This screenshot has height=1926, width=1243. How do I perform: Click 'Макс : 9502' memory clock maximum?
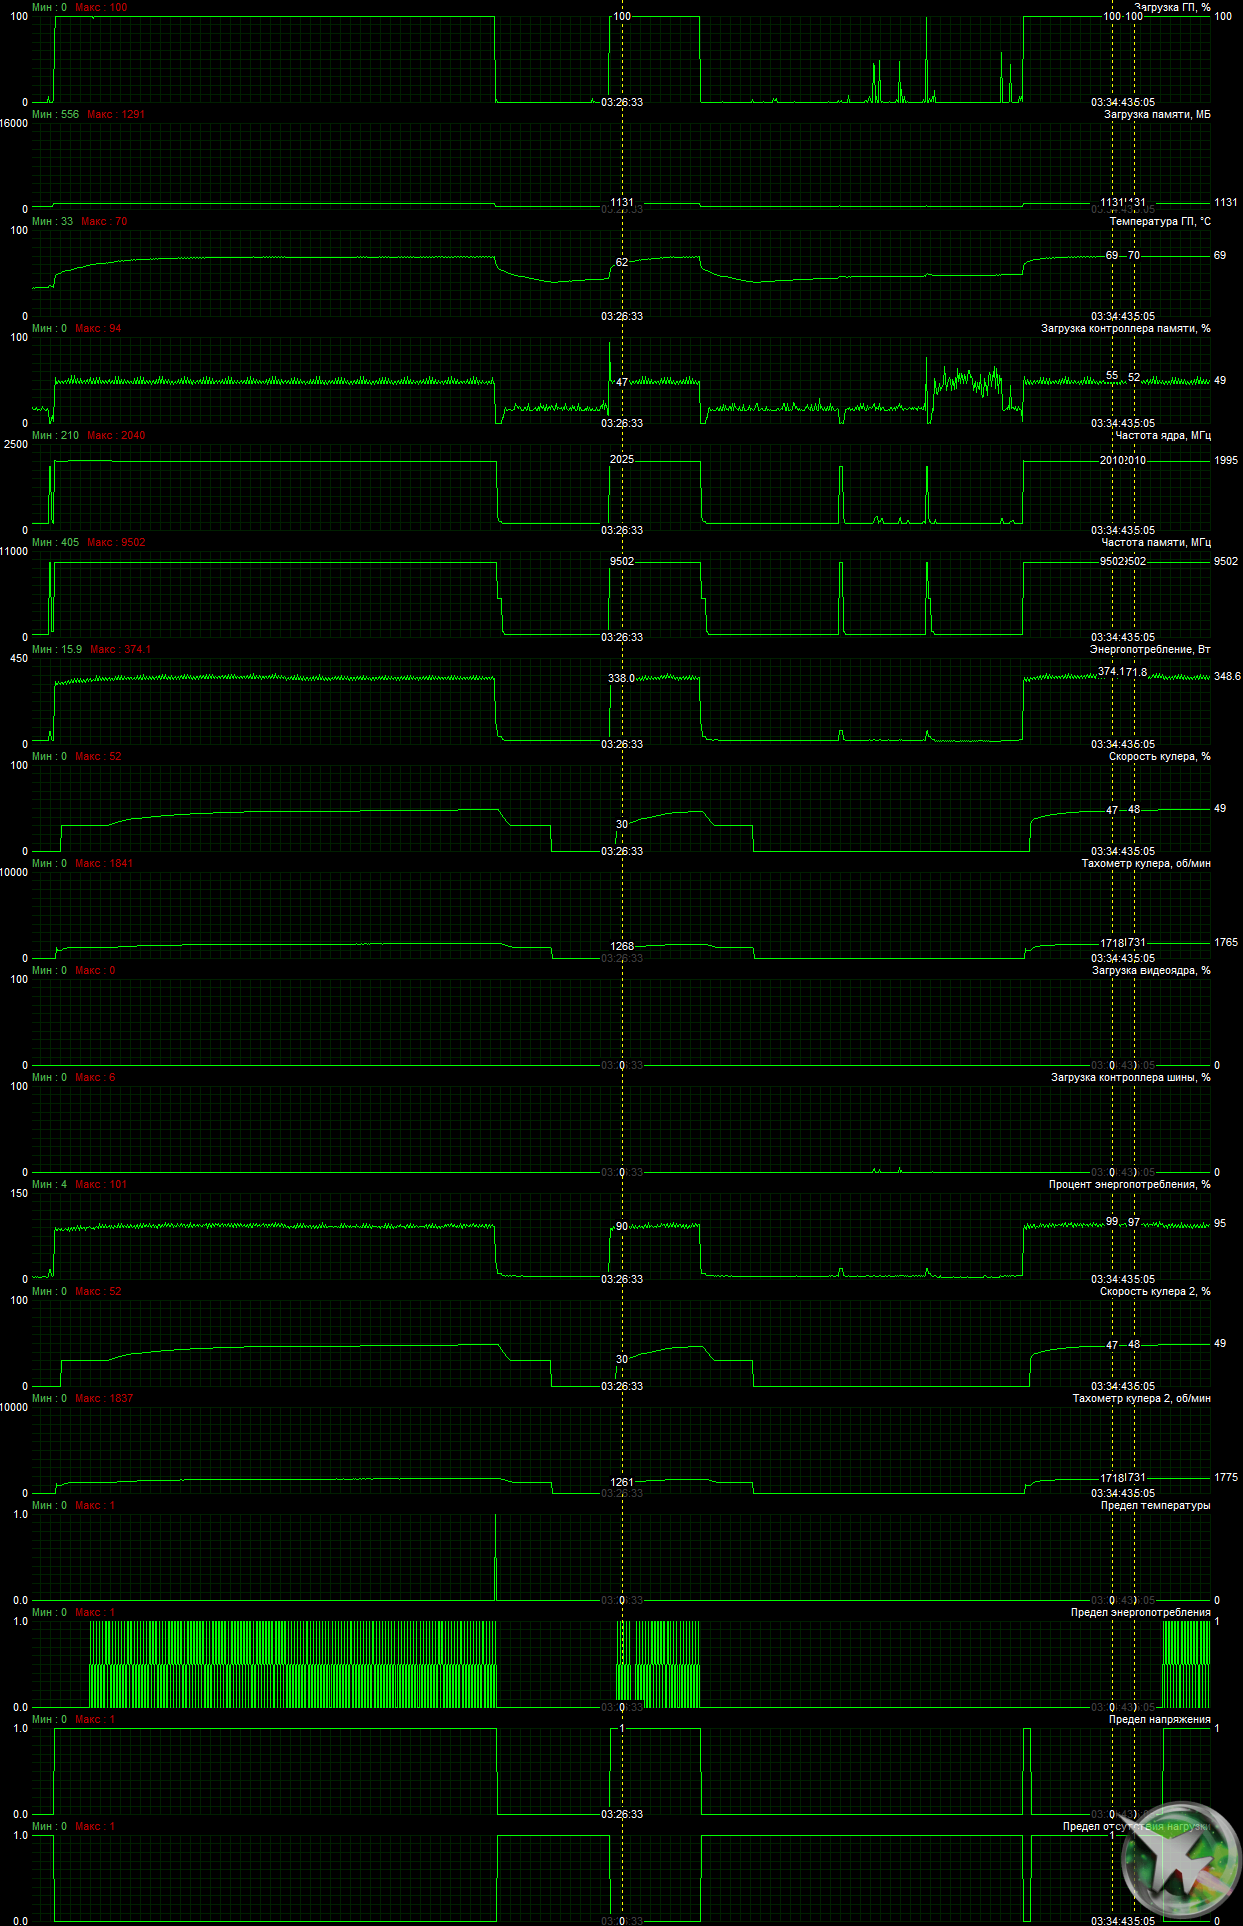pos(116,542)
